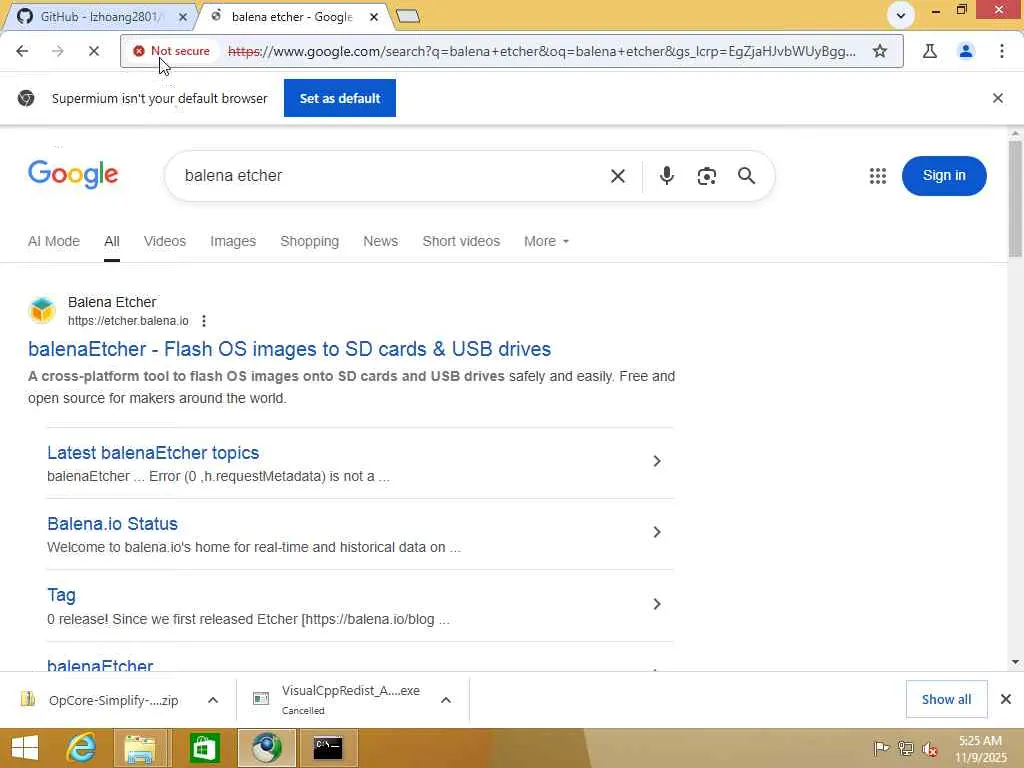Open Latest balenaEtcher topics link
This screenshot has height=768, width=1024.
(x=153, y=453)
